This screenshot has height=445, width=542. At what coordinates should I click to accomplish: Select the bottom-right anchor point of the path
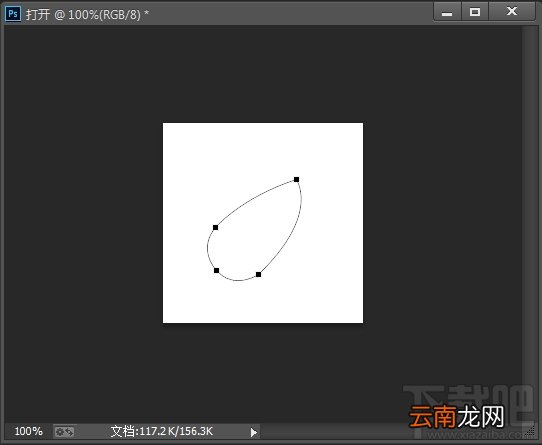(x=258, y=275)
